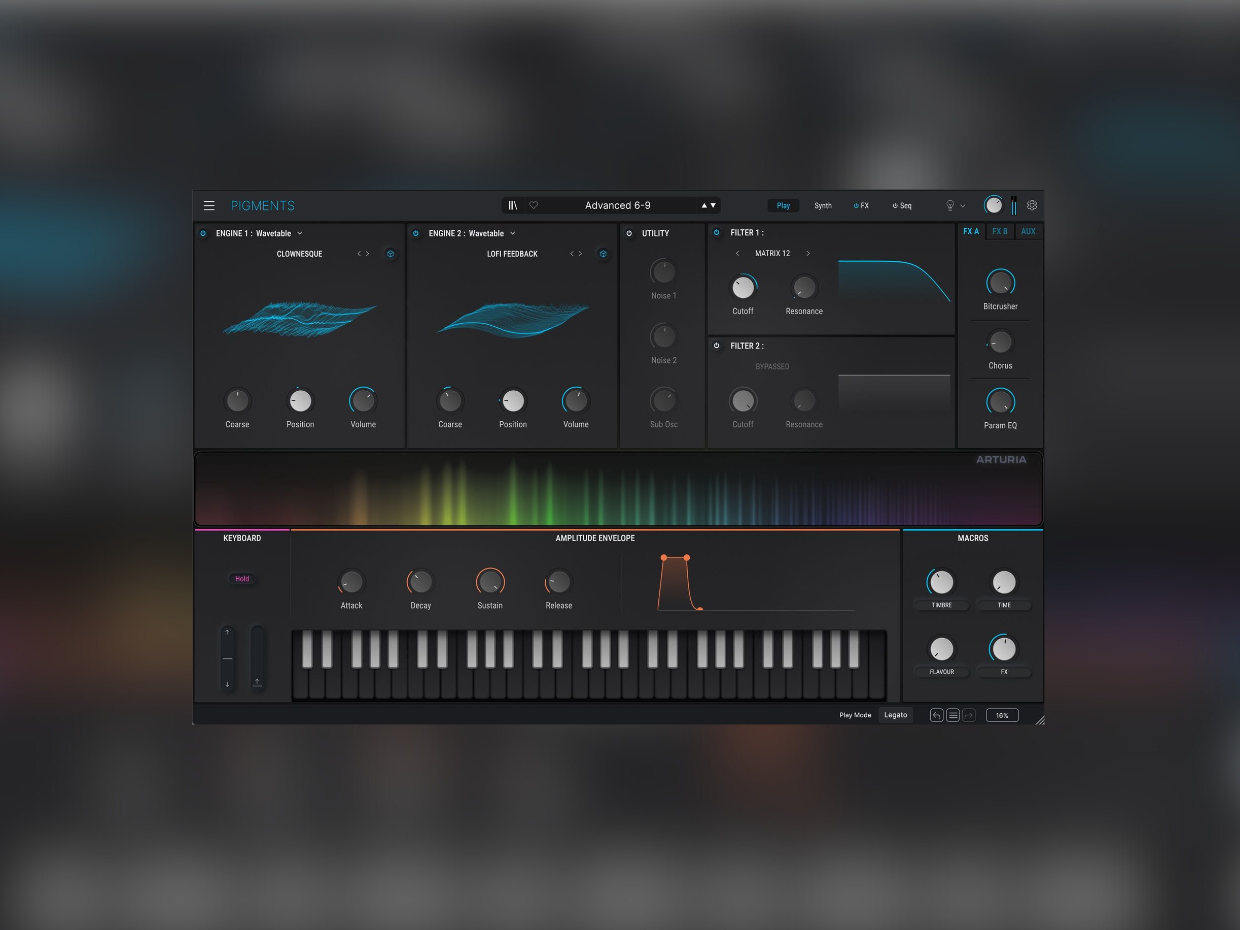Open randomize cube icon for Engine 2
The width and height of the screenshot is (1240, 930).
point(603,254)
